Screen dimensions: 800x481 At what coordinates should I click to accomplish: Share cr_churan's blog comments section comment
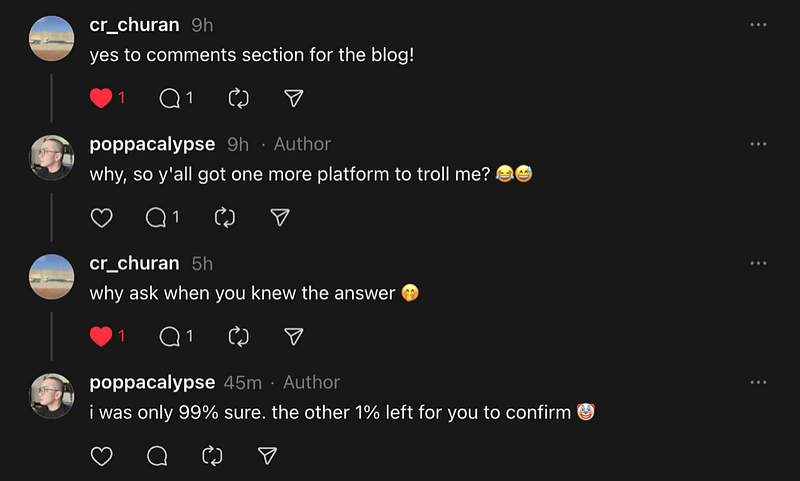tap(293, 98)
